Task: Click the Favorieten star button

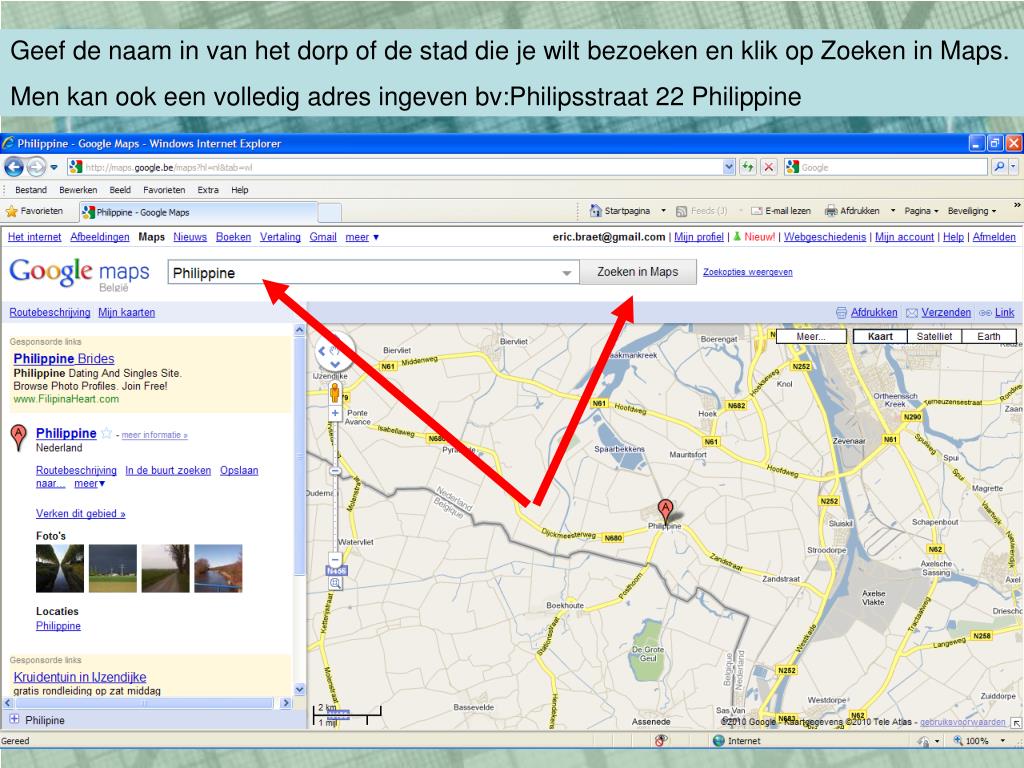Action: pyautogui.click(x=34, y=211)
